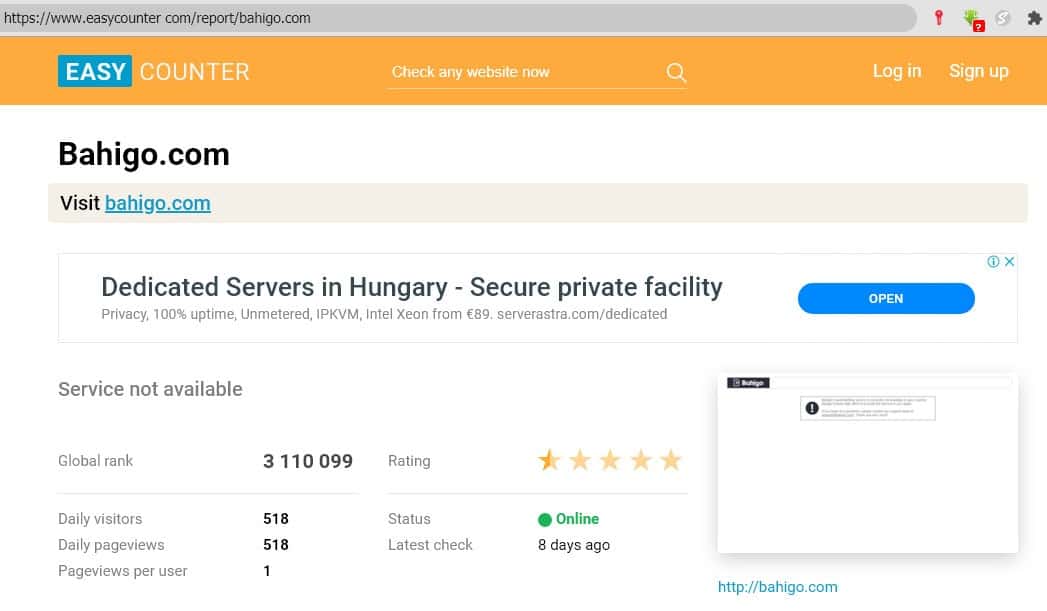Open the Sign up page

pos(978,71)
